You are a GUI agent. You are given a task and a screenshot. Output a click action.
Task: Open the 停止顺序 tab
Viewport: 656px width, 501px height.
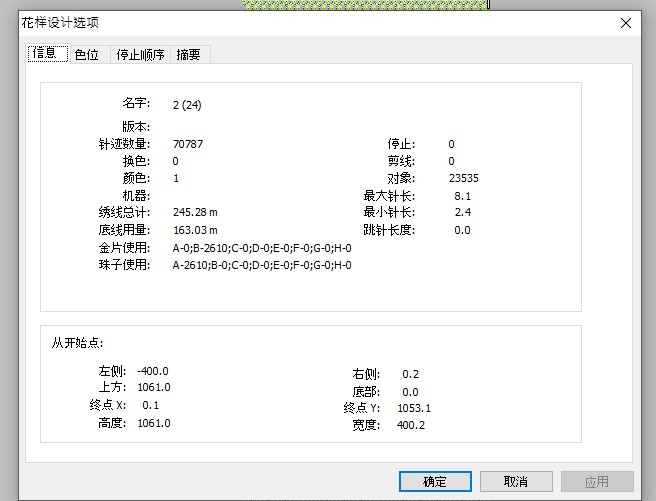[140, 55]
